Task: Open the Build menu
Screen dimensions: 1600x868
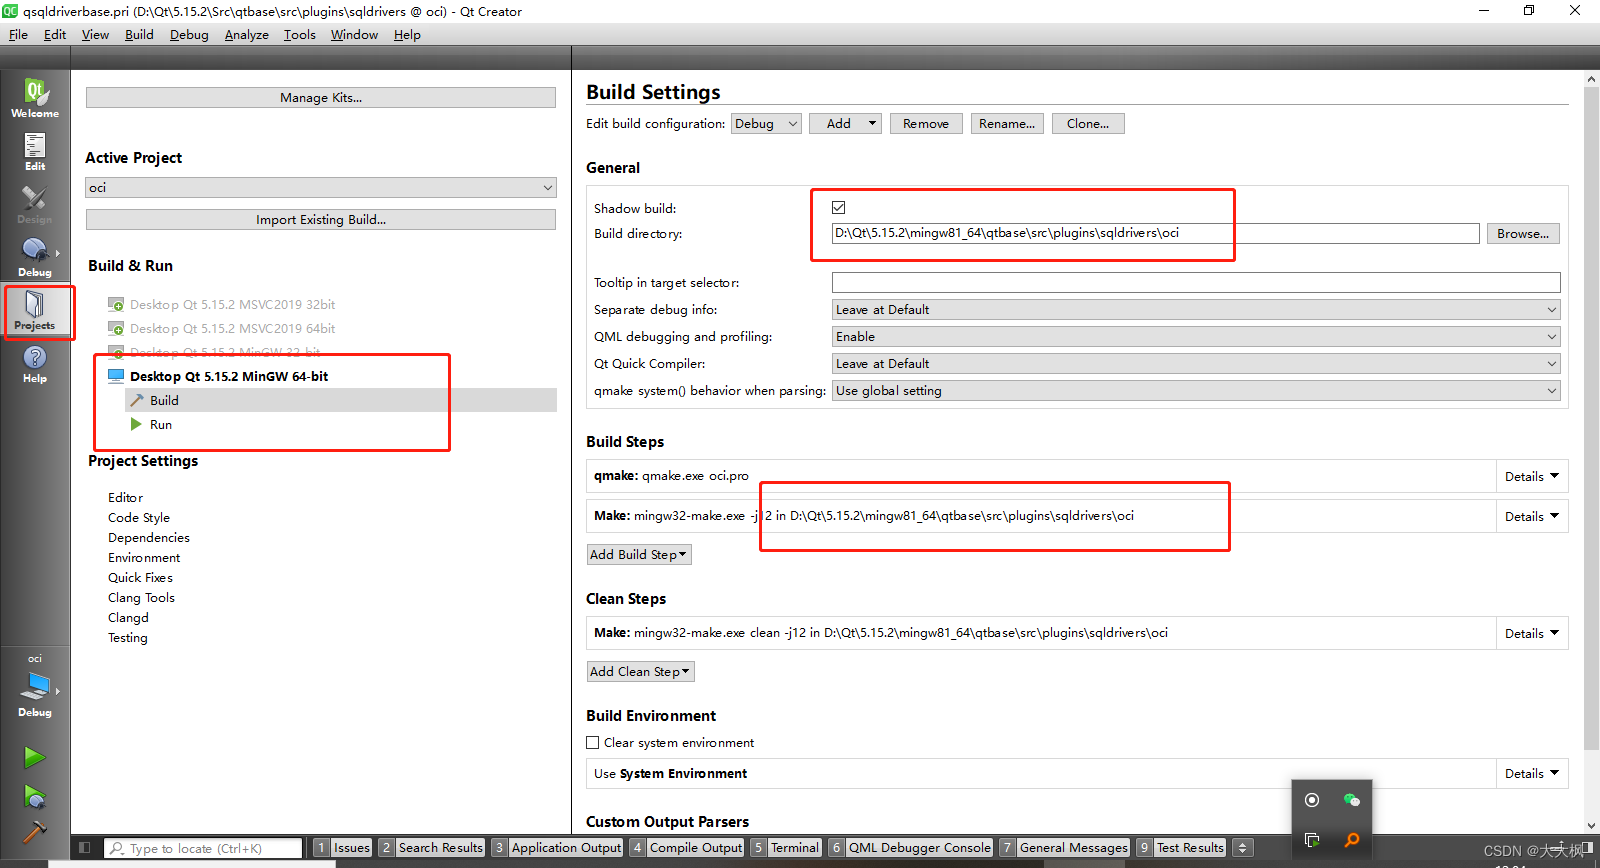Action: pyautogui.click(x=139, y=35)
